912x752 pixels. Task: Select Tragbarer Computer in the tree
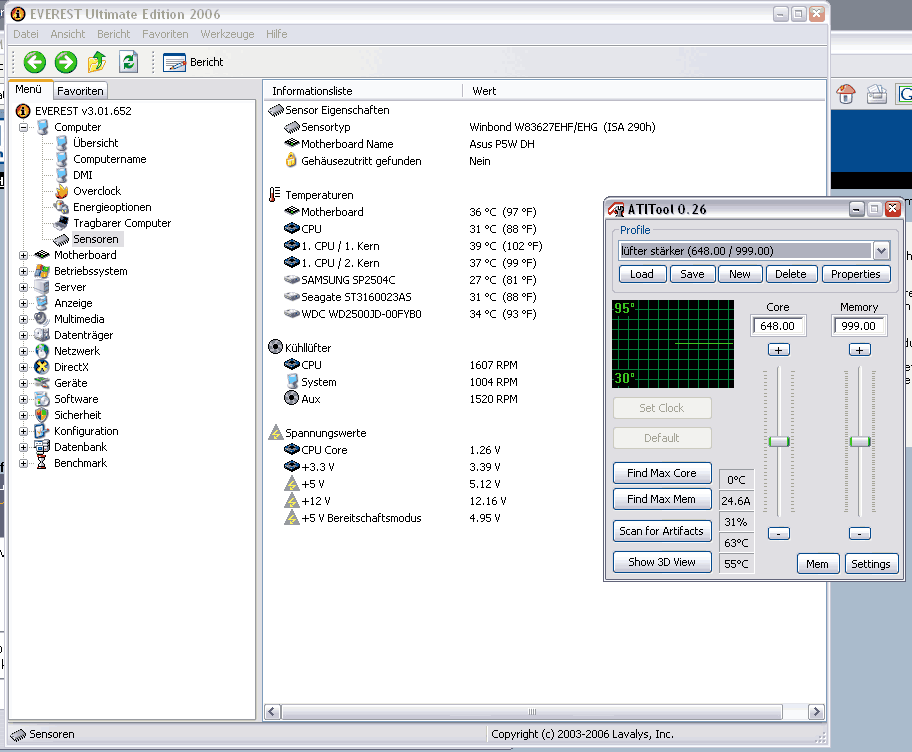(122, 223)
